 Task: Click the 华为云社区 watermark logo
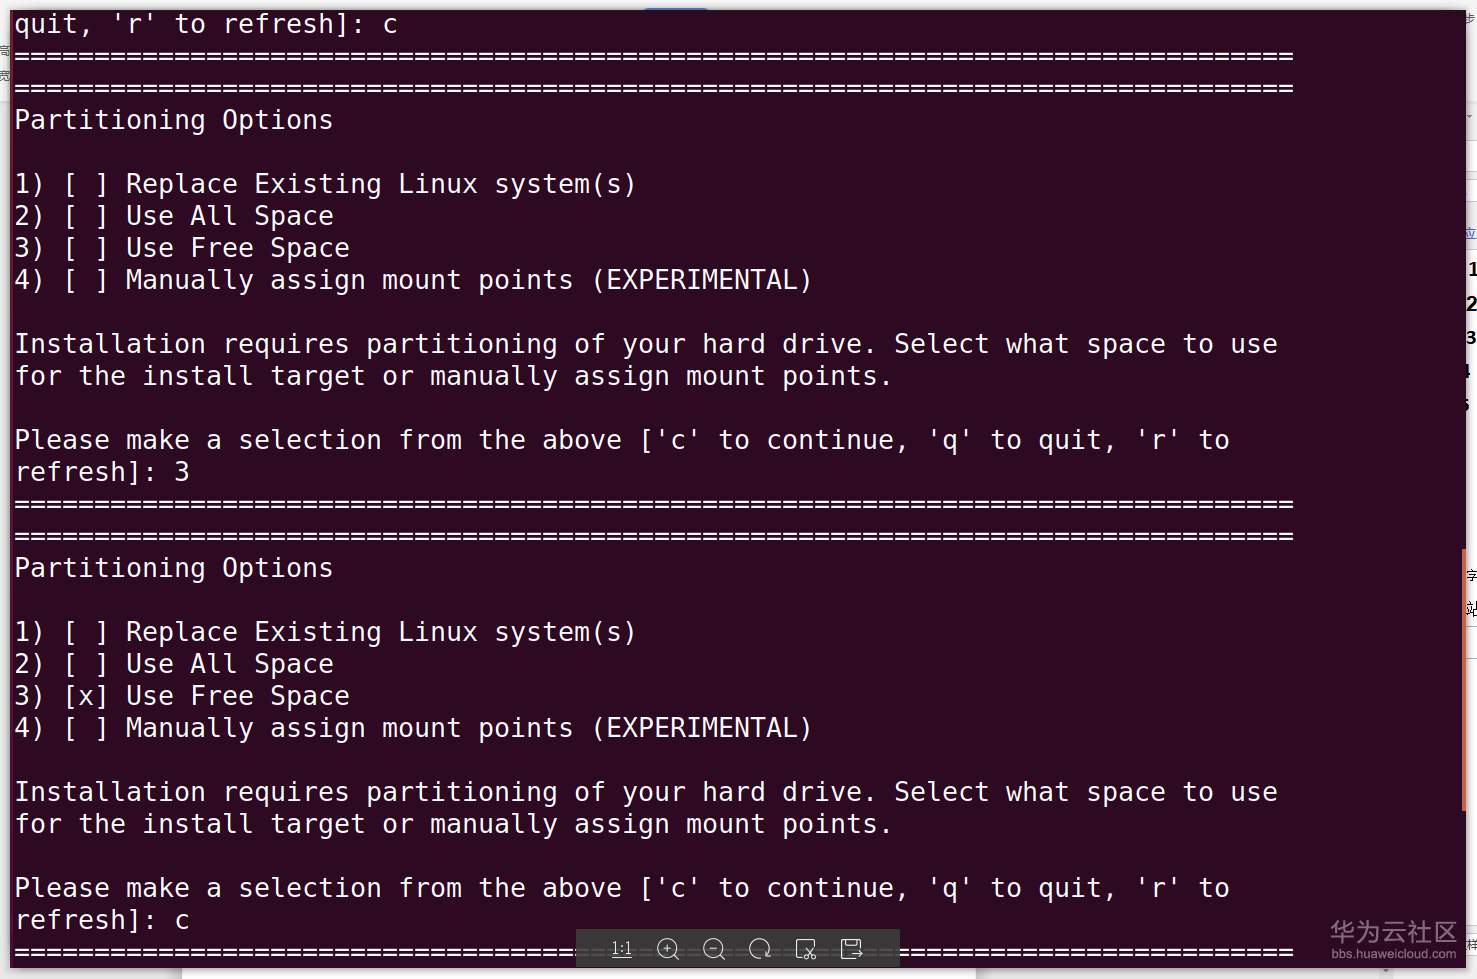pos(1393,932)
